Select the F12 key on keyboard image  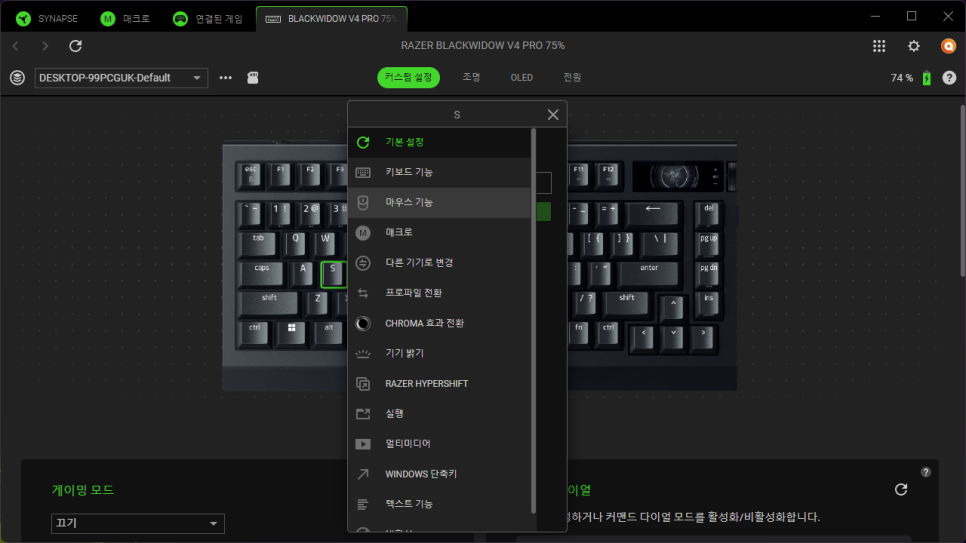(608, 175)
